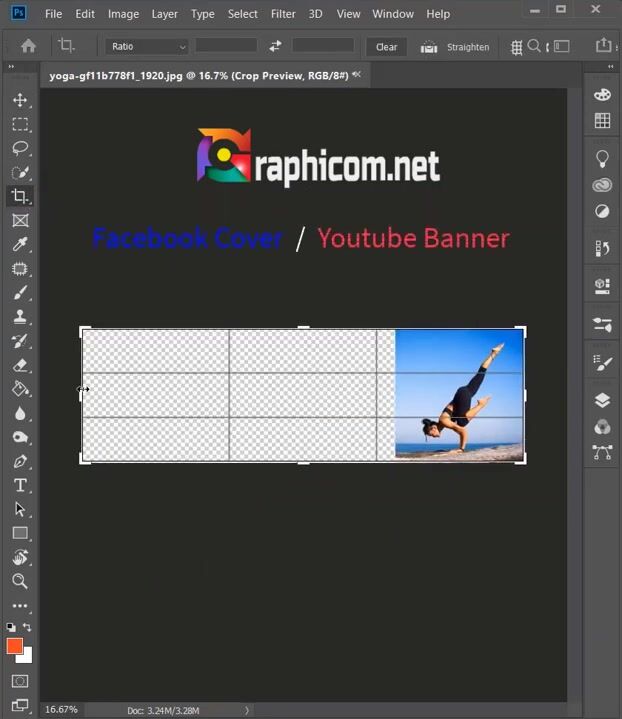Click the foreground orange color swatch
Screen dimensions: 622x719
click(x=14, y=646)
